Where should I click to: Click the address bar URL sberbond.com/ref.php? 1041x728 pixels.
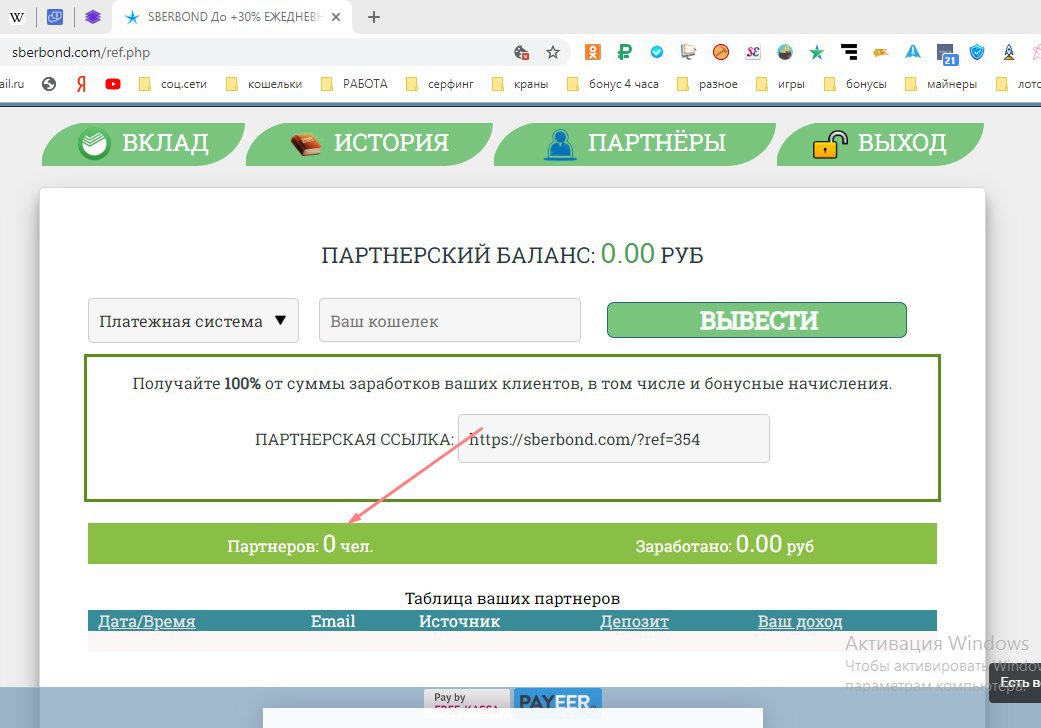click(81, 52)
